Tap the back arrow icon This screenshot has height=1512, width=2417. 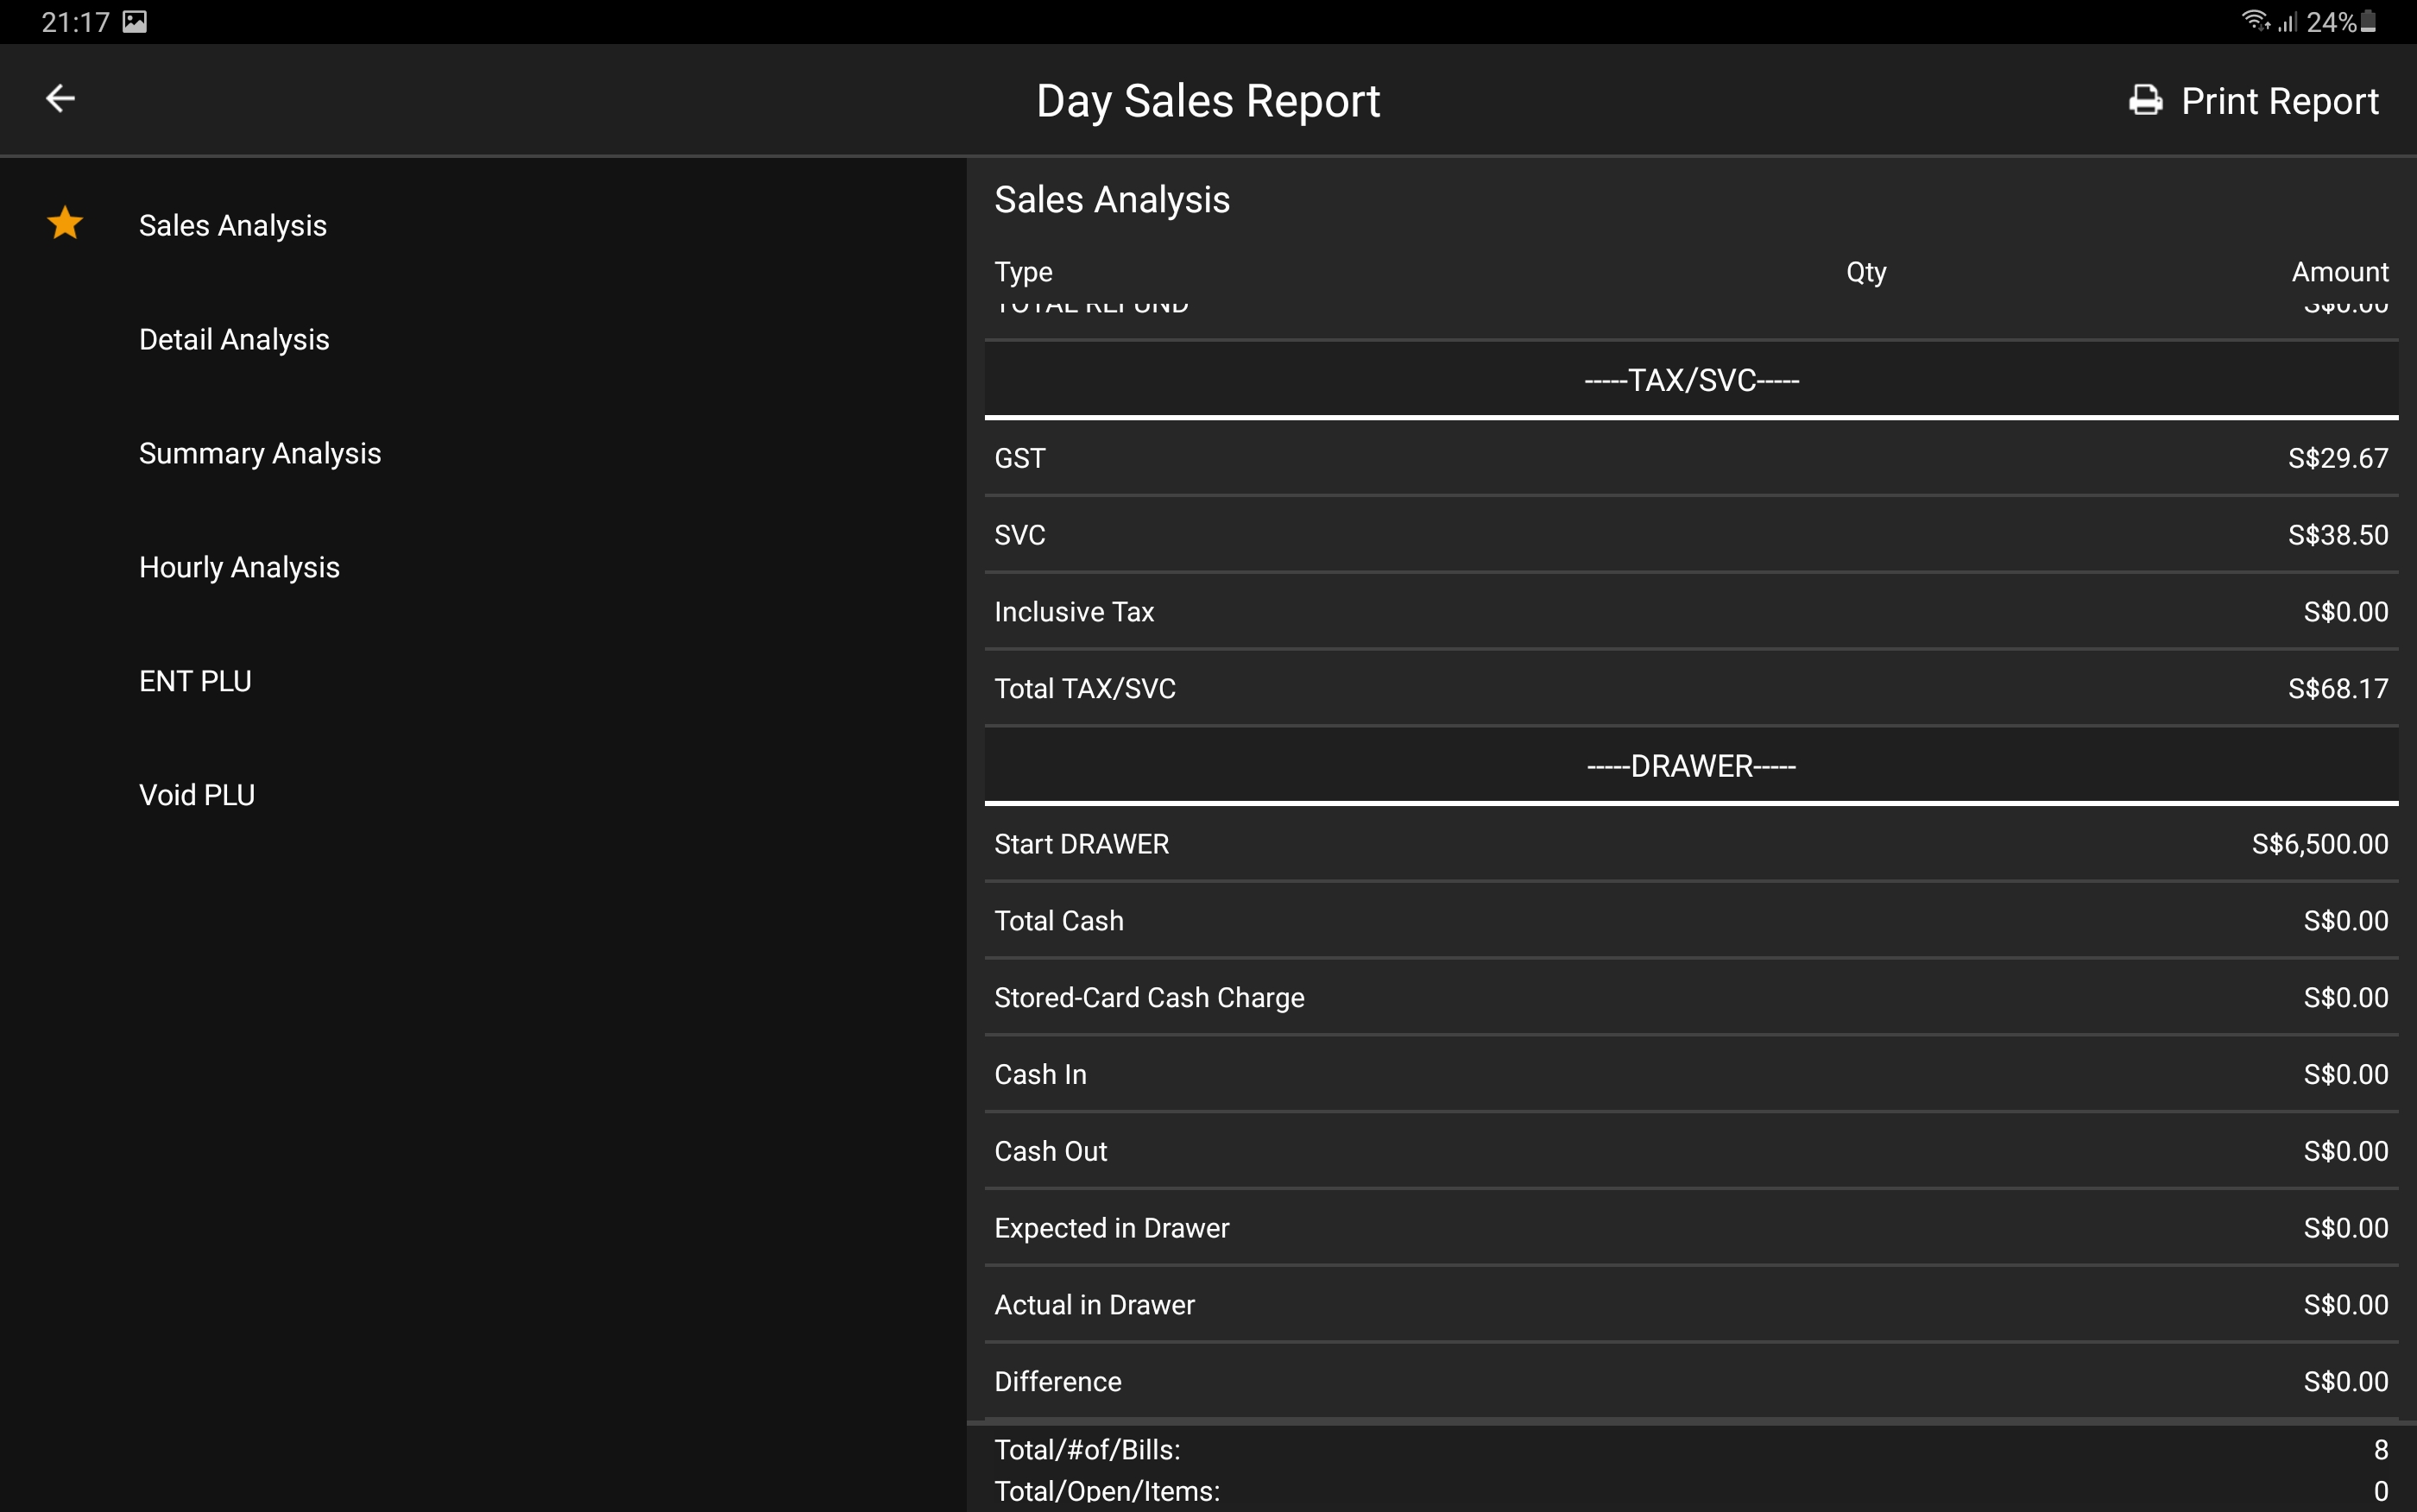tap(61, 98)
